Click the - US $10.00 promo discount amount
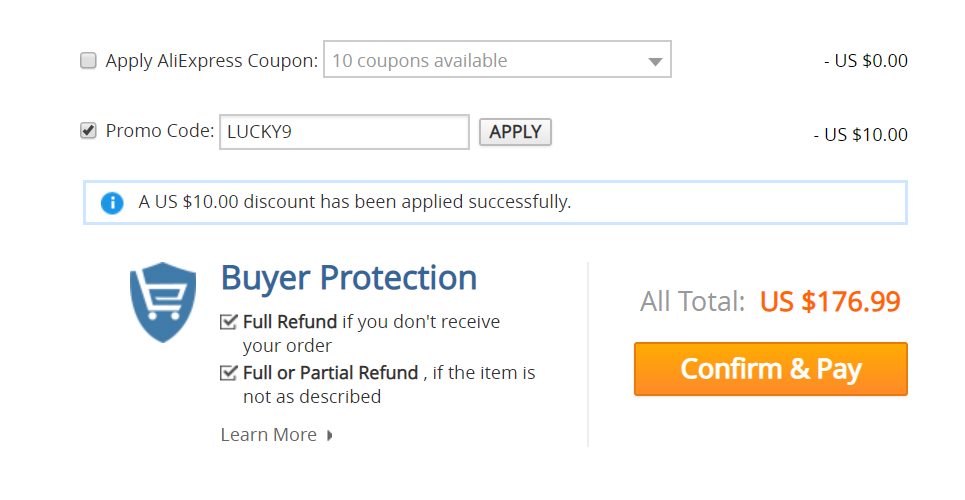 pyautogui.click(x=860, y=135)
